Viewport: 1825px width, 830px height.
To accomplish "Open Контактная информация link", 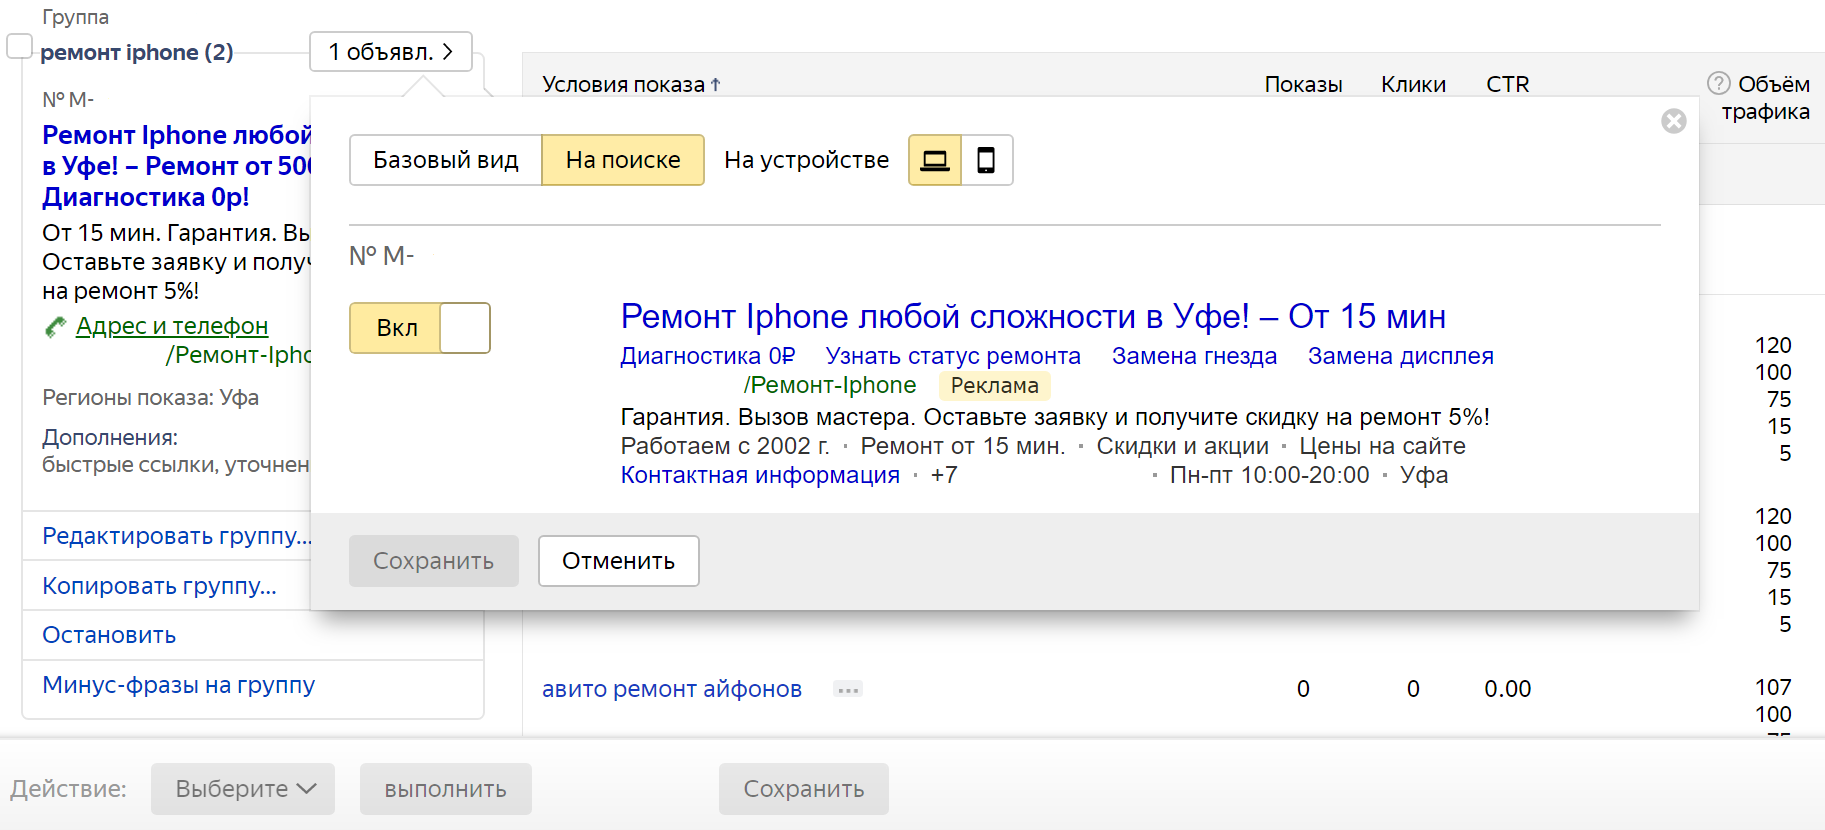I will coord(760,475).
